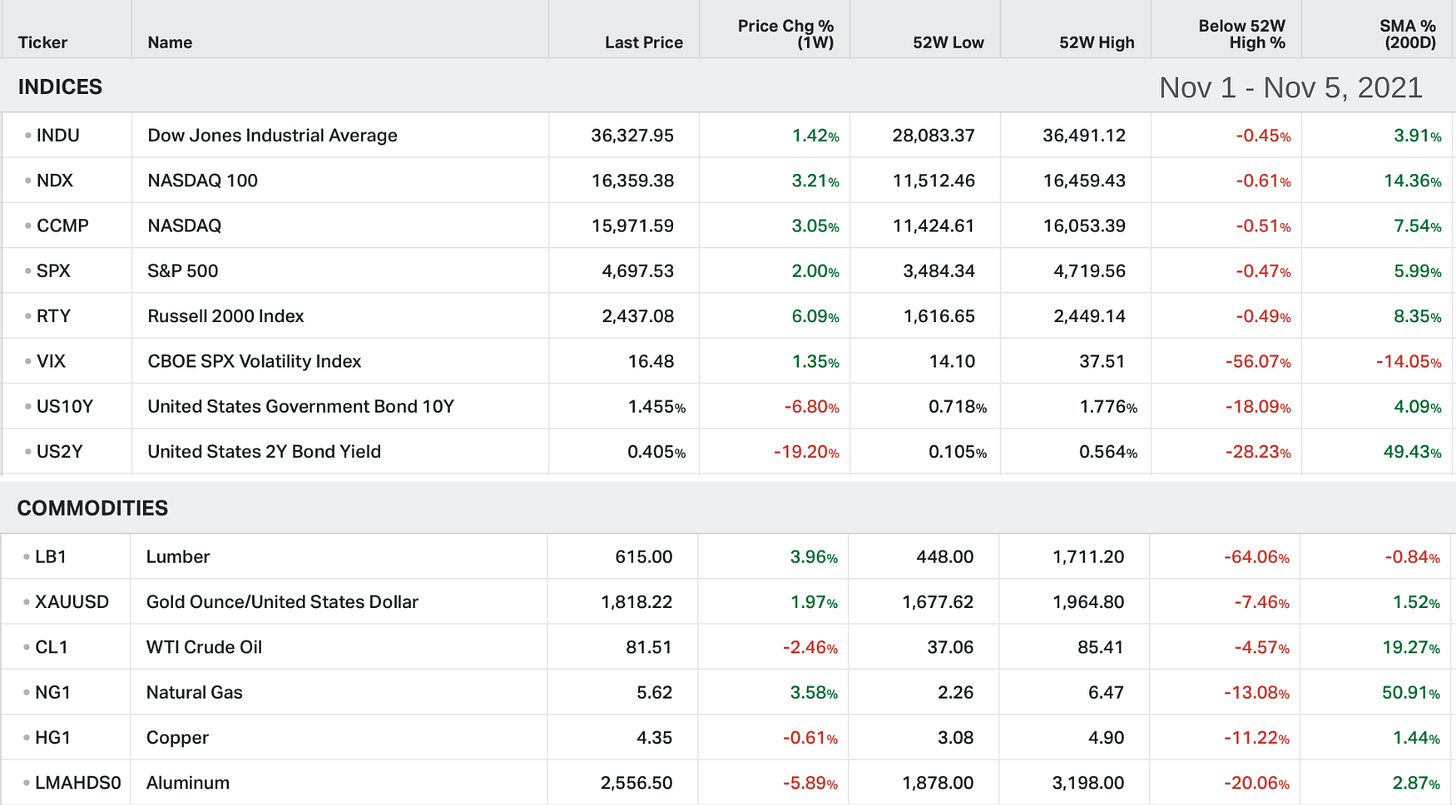Open the INDU ticker

click(58, 135)
